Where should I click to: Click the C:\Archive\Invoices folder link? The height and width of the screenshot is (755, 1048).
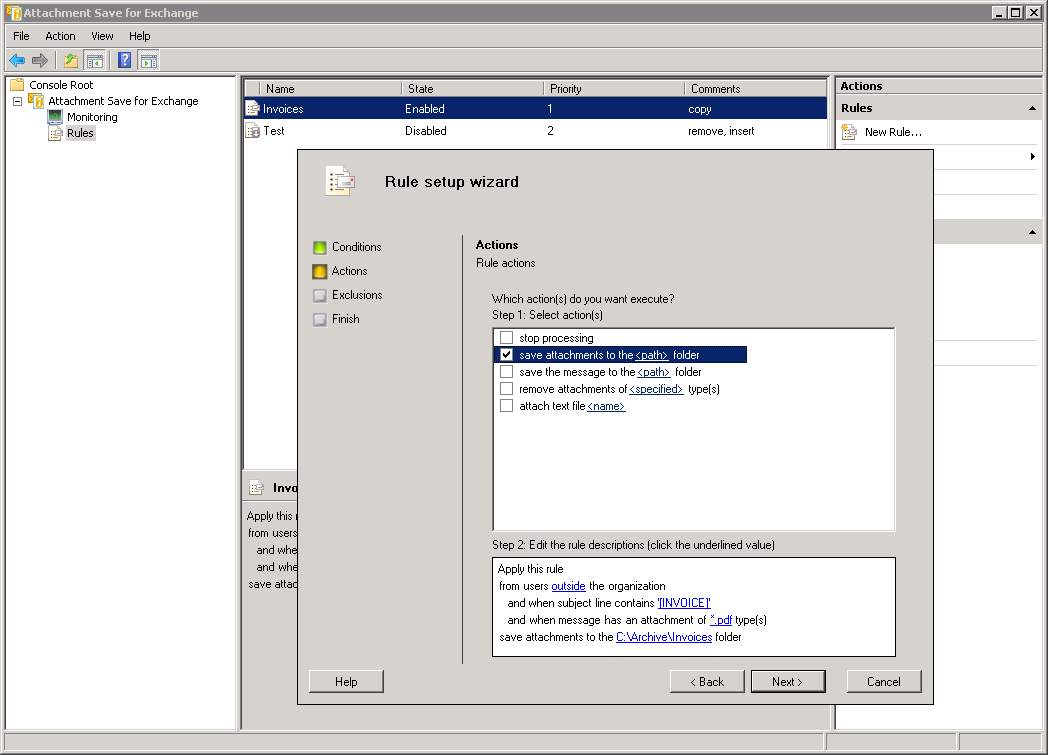click(664, 637)
